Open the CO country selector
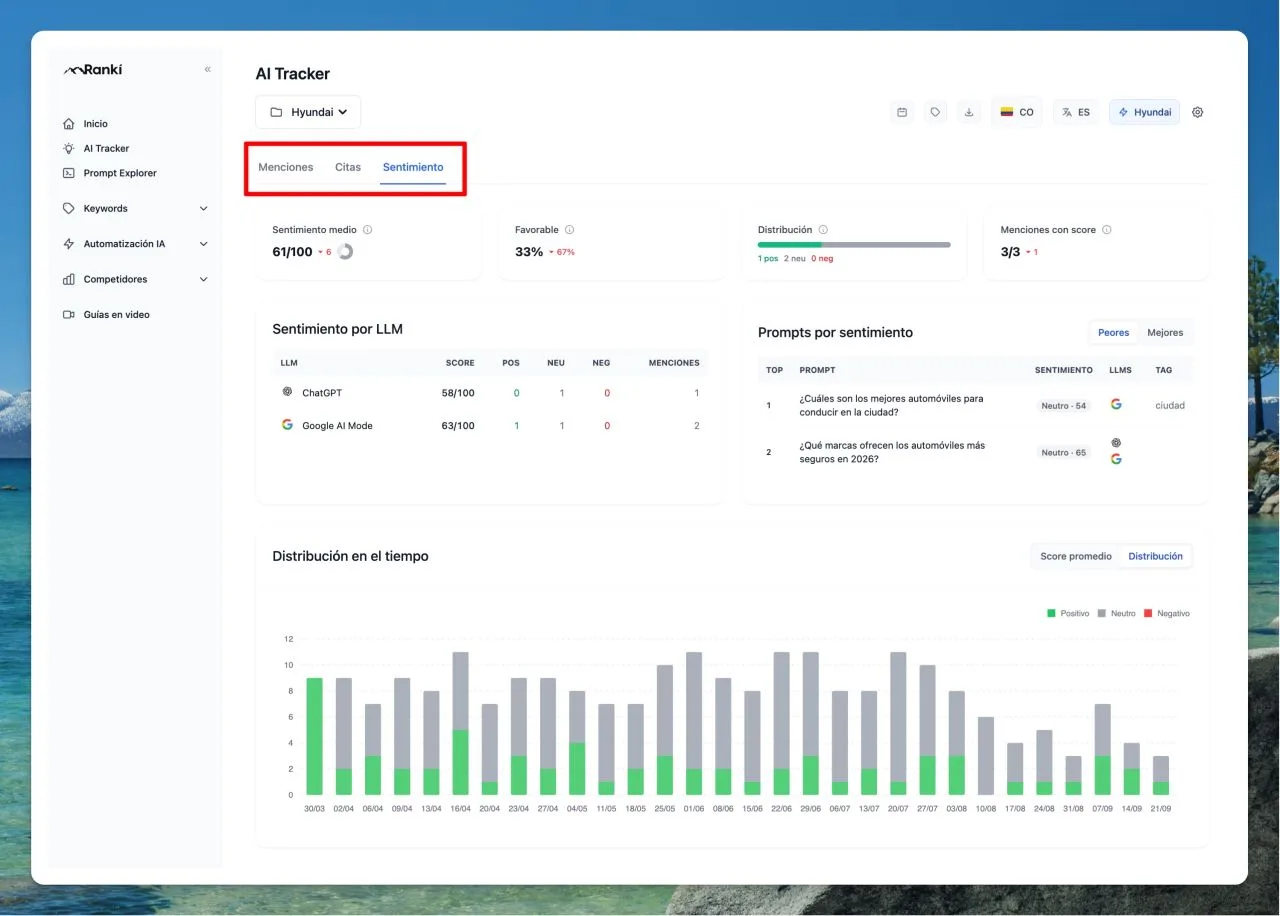Screen dimensions: 1280x916 (x=1017, y=112)
